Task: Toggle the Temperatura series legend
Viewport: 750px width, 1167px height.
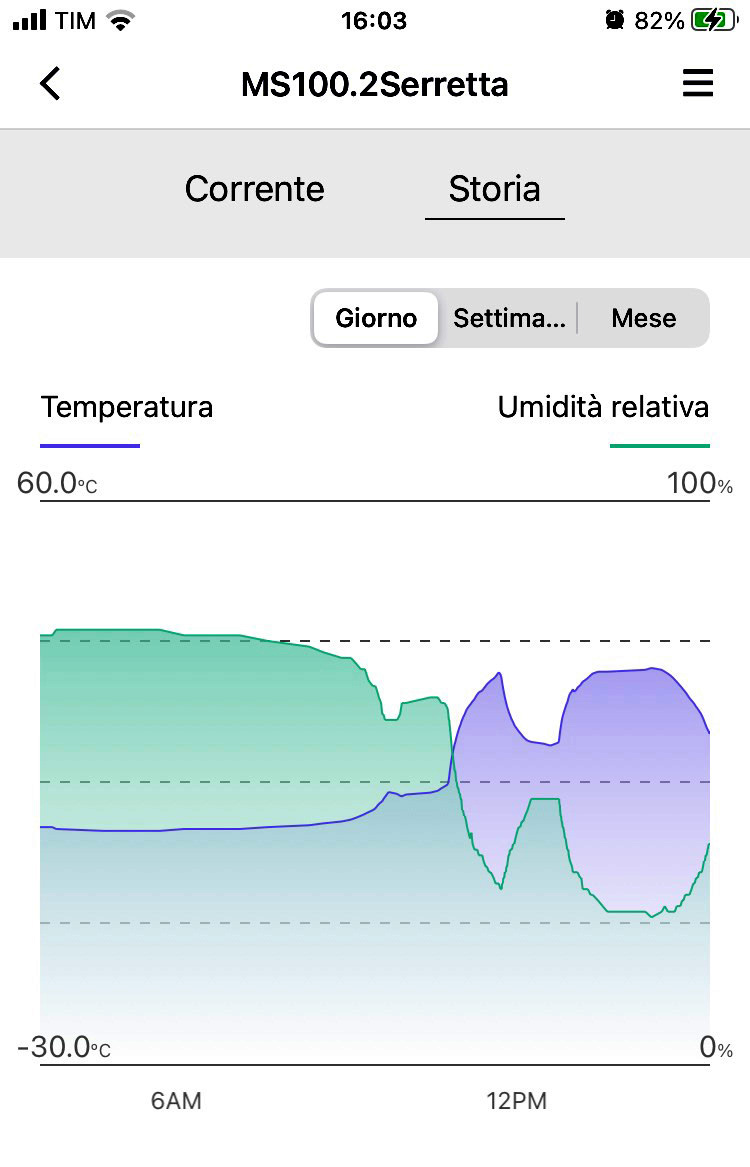Action: pyautogui.click(x=126, y=407)
